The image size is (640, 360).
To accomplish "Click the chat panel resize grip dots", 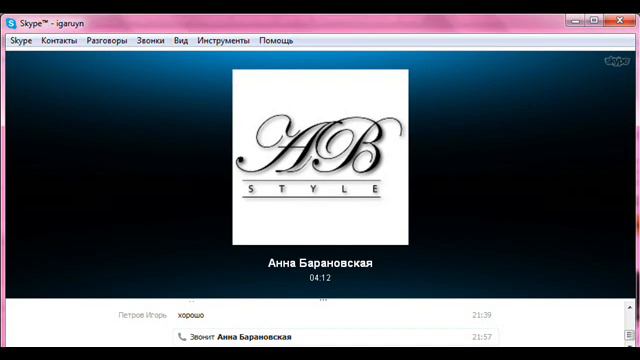I will [x=323, y=300].
